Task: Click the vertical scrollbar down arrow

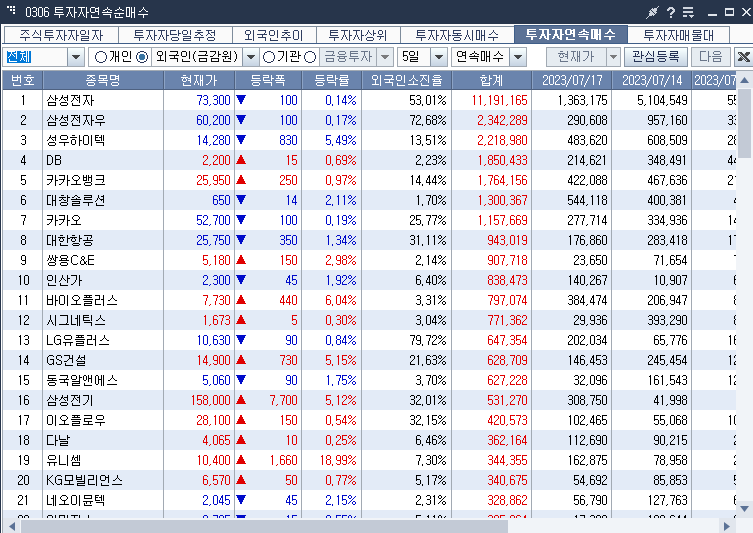Action: (744, 509)
